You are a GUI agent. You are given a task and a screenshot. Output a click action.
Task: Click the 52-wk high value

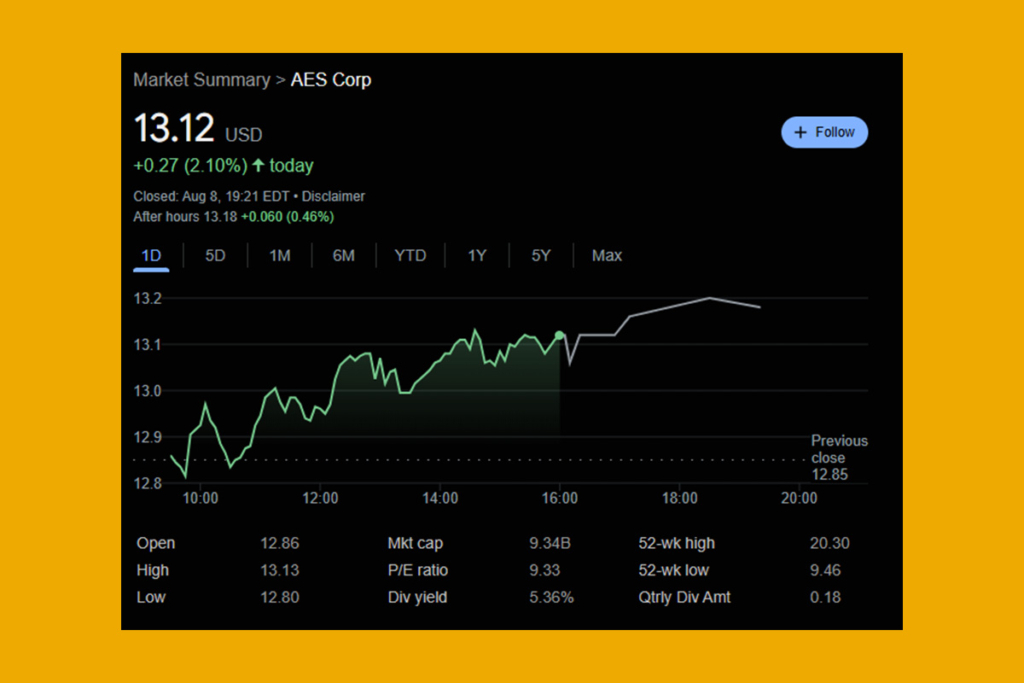(828, 543)
